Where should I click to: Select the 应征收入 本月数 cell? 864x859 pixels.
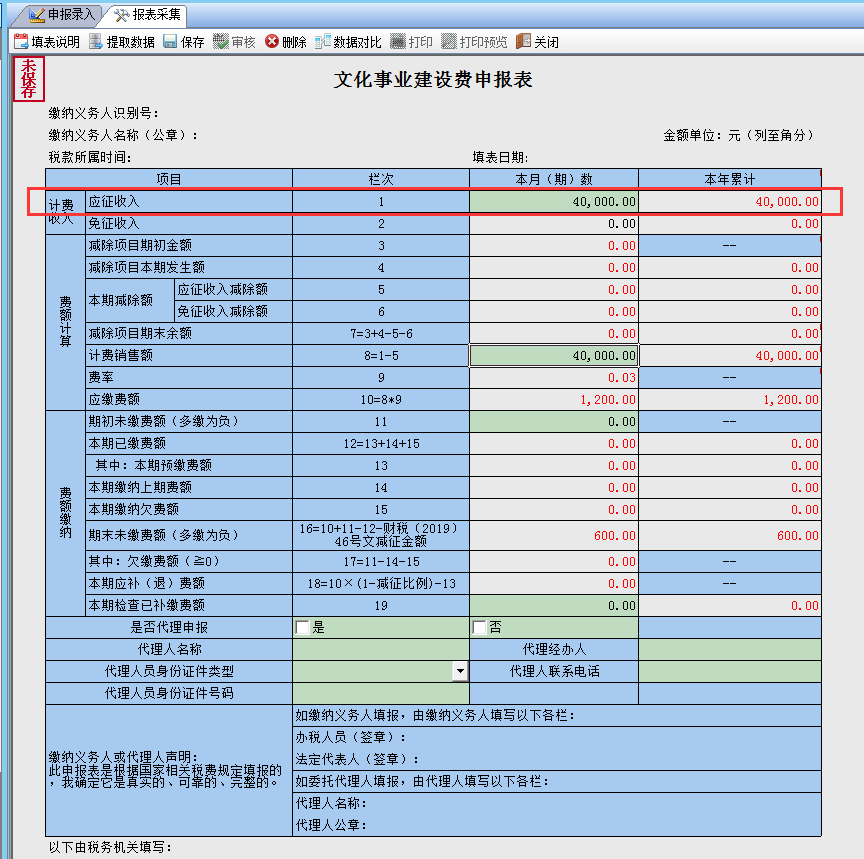[x=554, y=202]
